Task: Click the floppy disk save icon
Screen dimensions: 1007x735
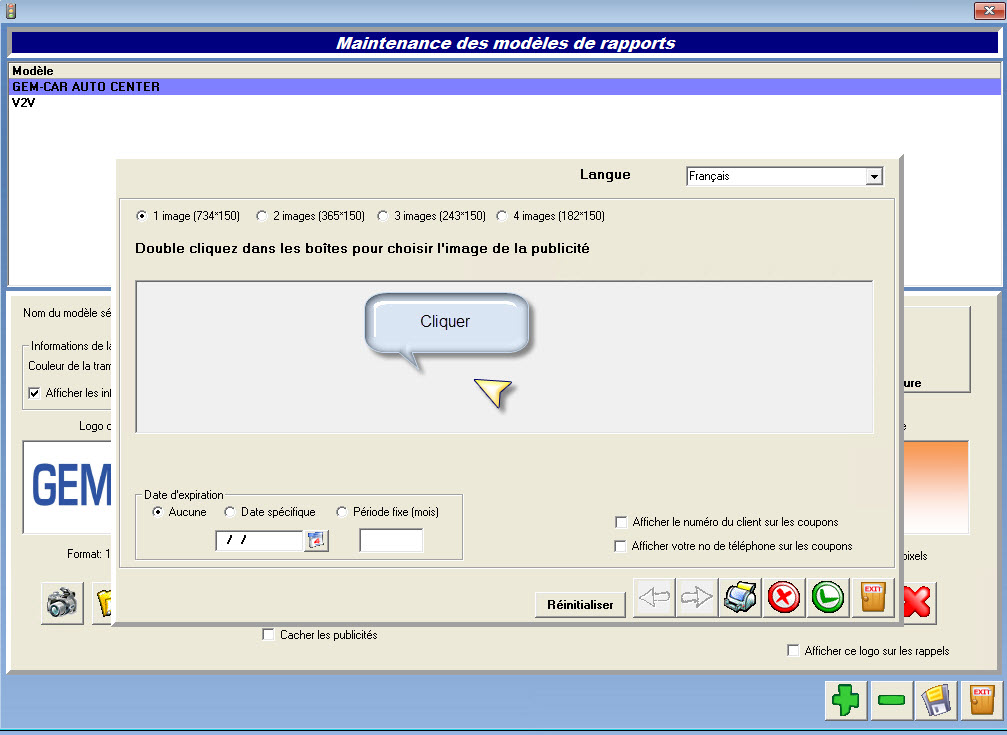Action: (936, 700)
